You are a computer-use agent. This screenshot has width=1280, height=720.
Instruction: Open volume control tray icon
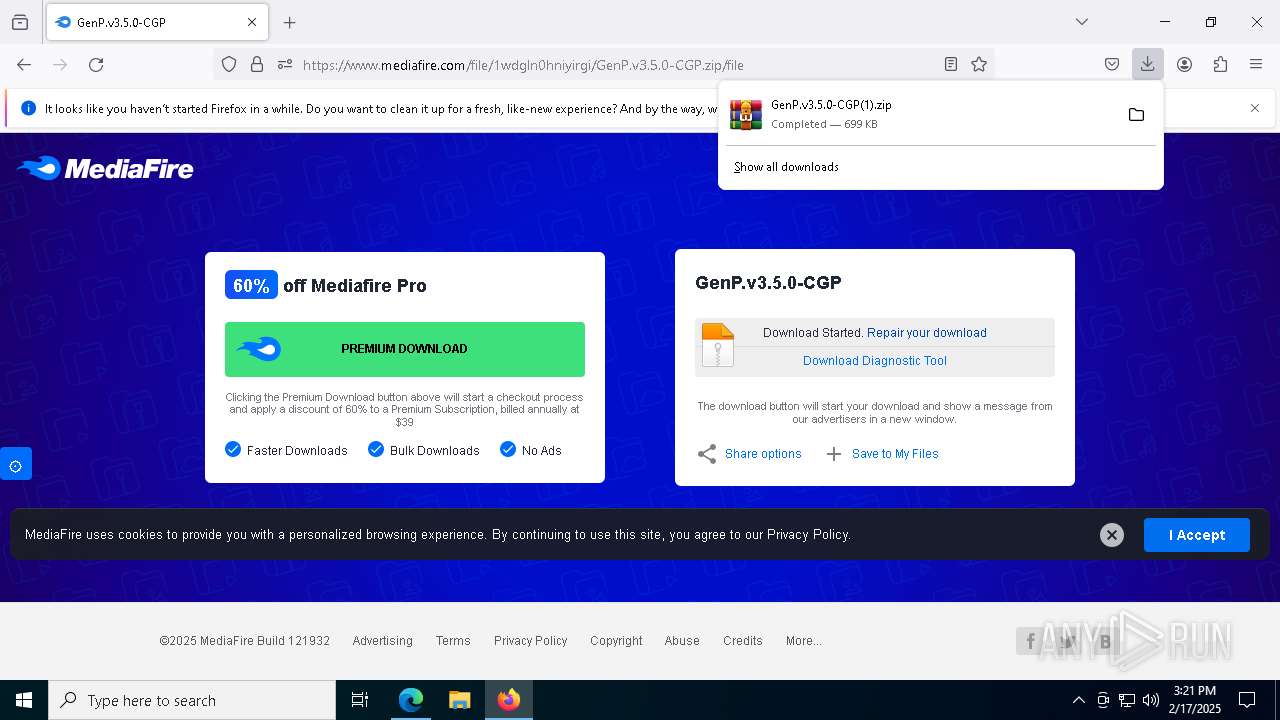pos(1151,700)
